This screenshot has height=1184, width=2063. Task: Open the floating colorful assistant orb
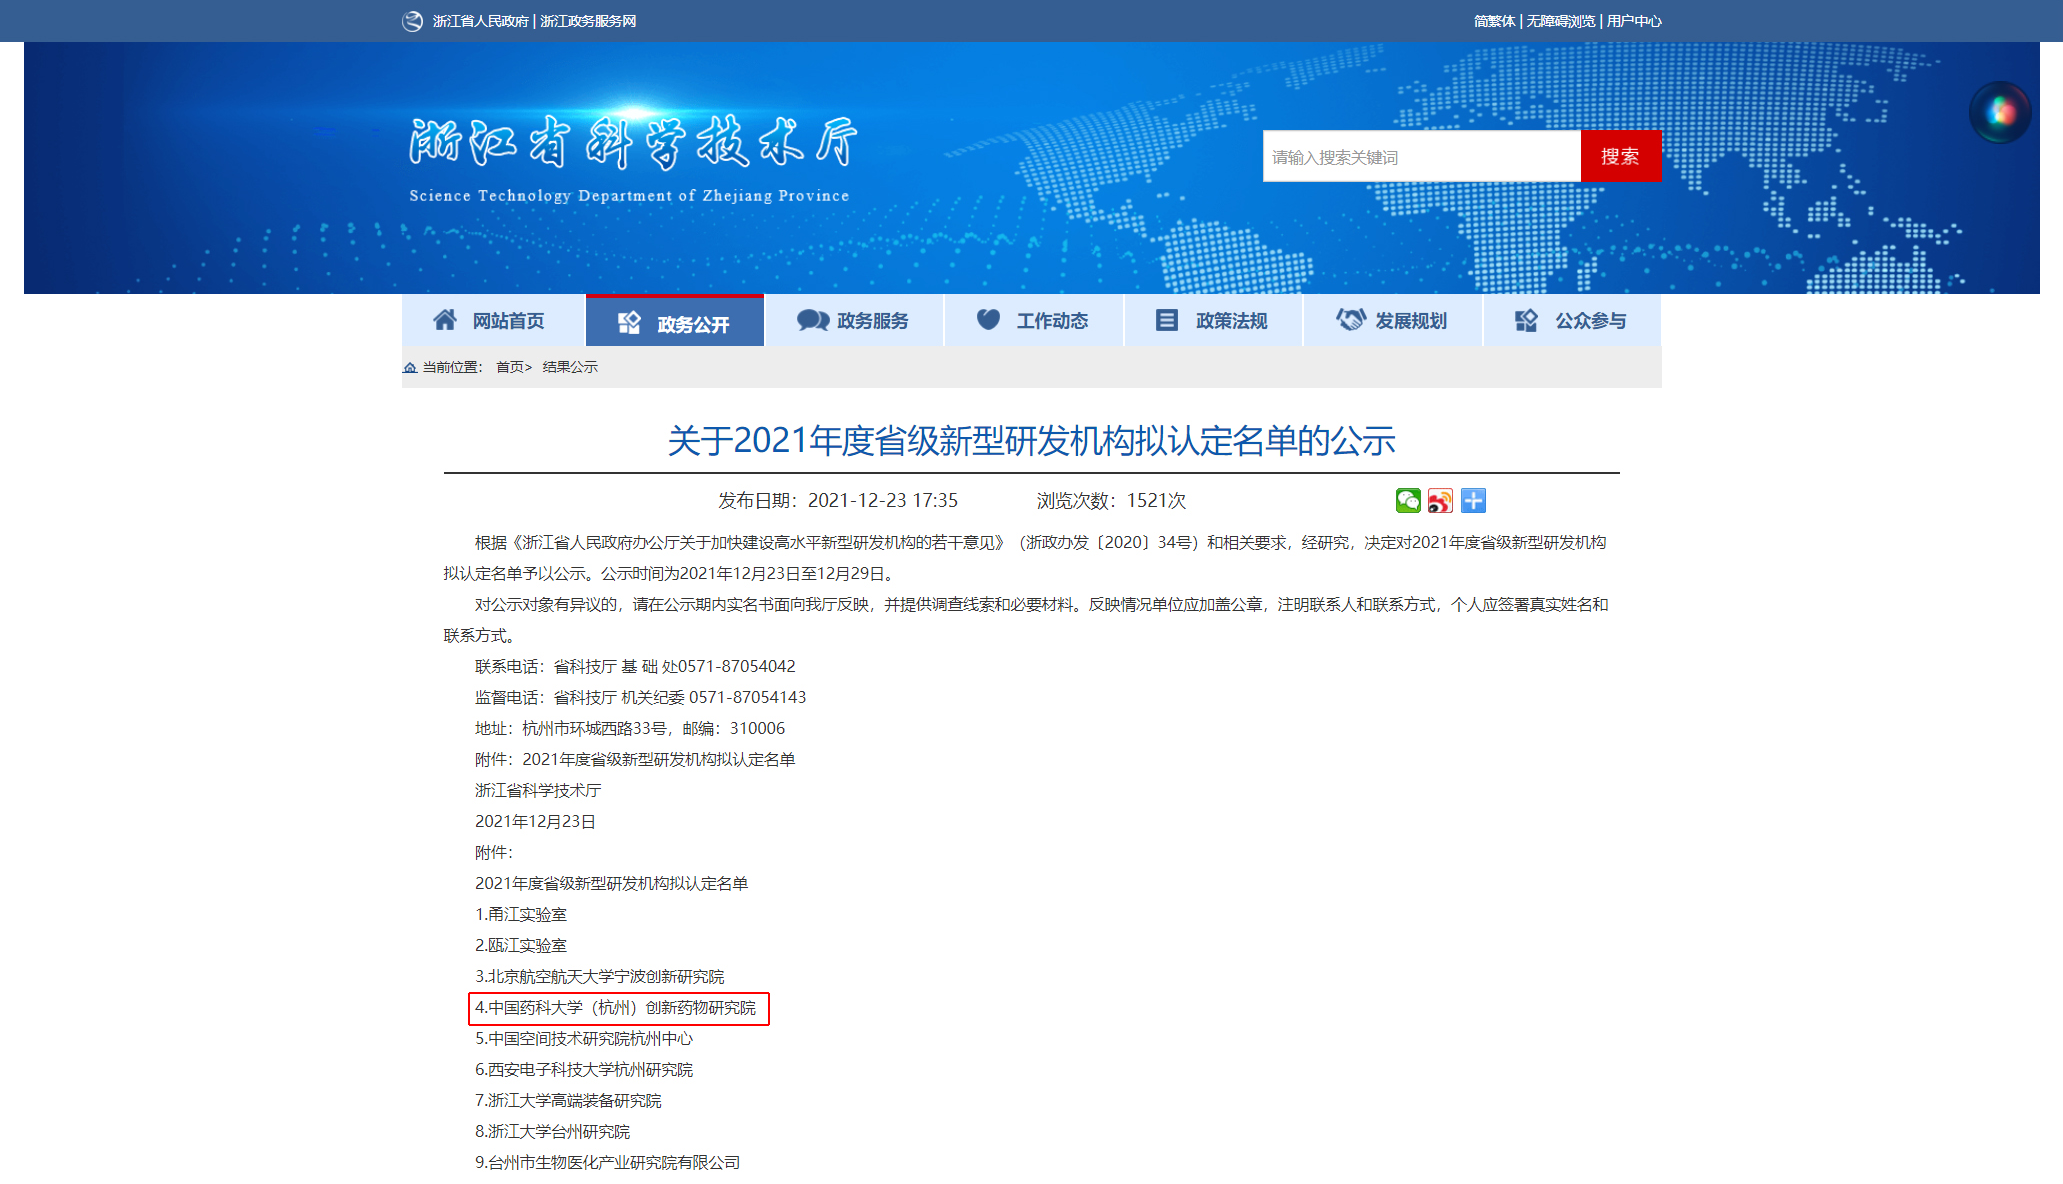coord(2000,112)
